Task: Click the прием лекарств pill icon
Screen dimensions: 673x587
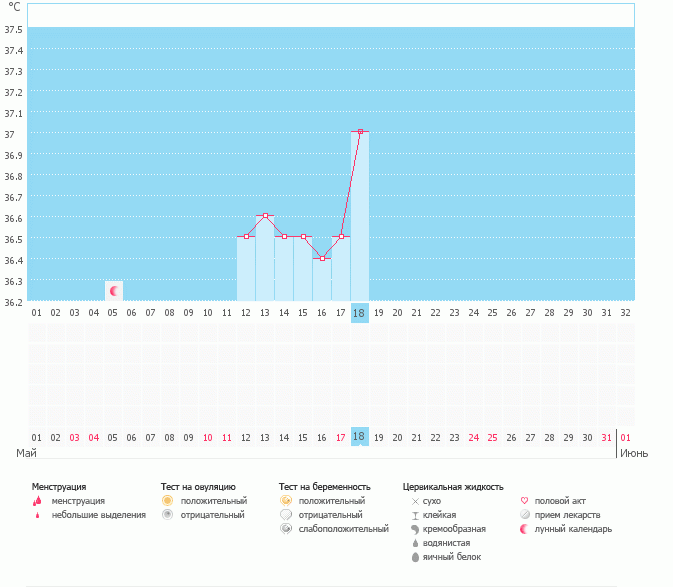Action: 525,515
